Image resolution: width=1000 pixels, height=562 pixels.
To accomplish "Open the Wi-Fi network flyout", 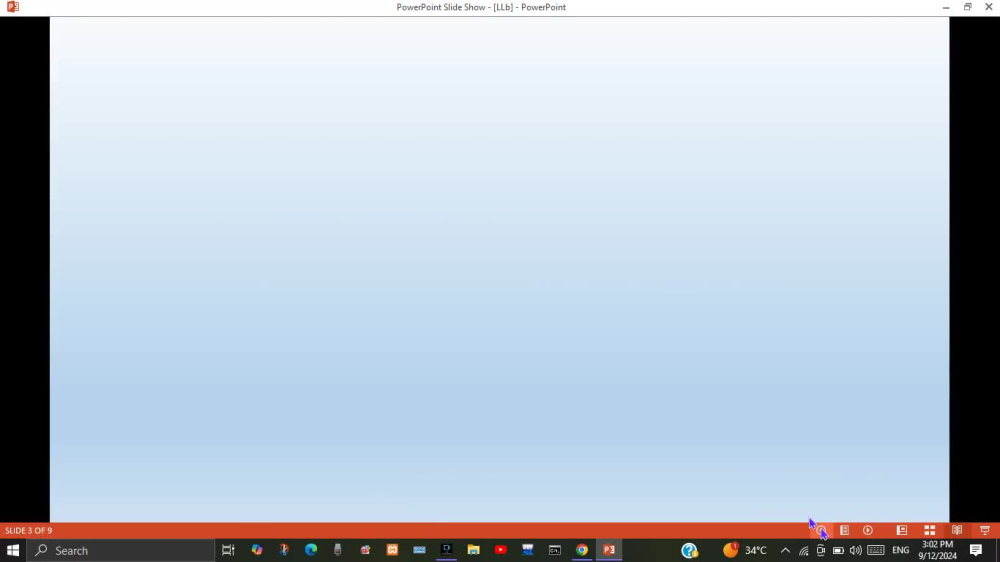I will click(x=804, y=550).
